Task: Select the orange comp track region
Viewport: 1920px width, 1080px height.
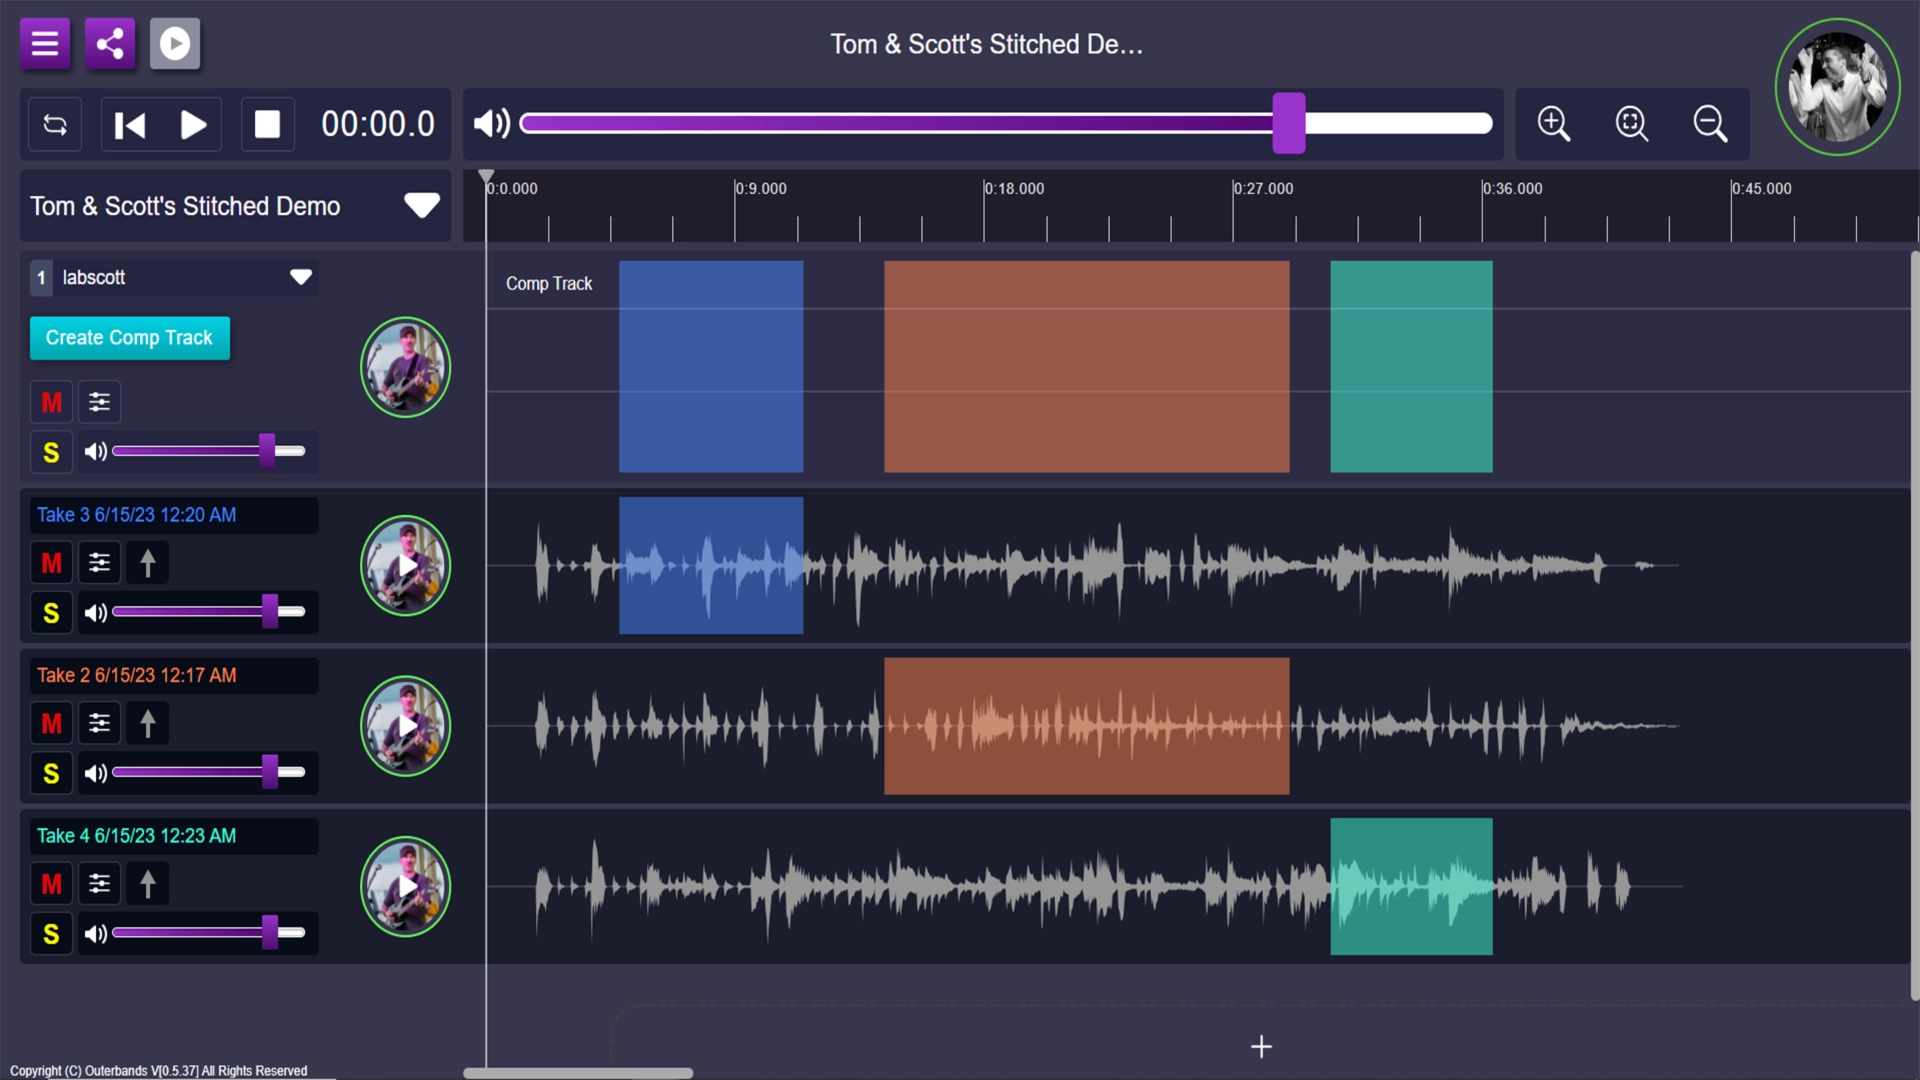Action: (x=1087, y=367)
